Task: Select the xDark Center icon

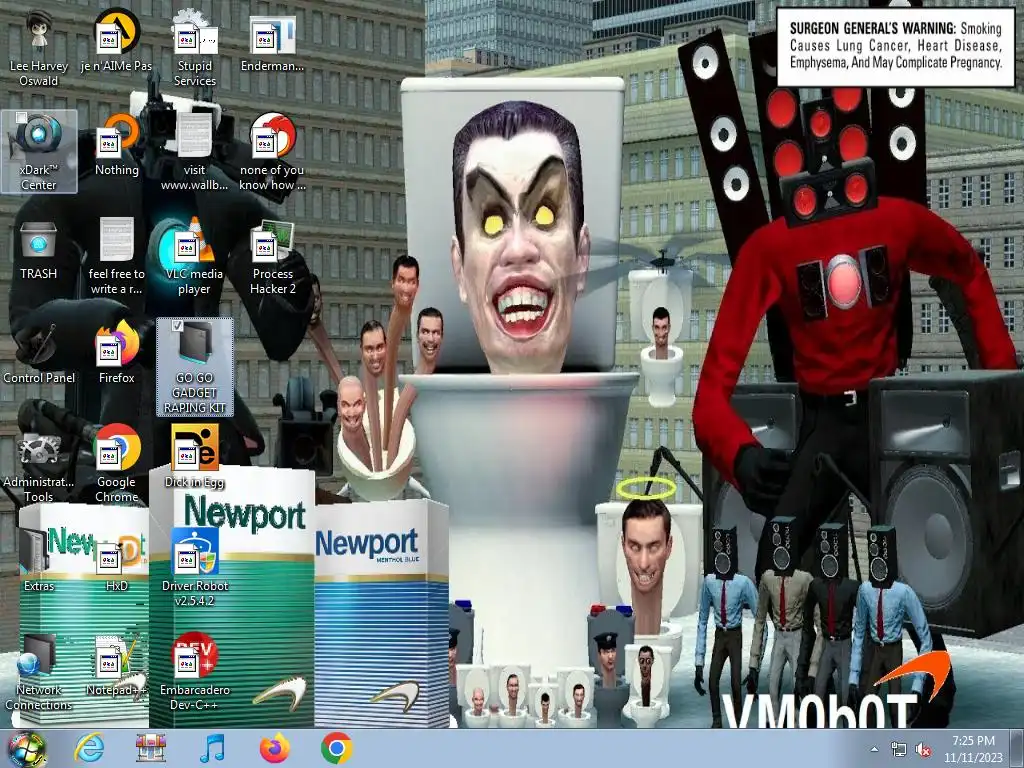Action: (x=39, y=152)
